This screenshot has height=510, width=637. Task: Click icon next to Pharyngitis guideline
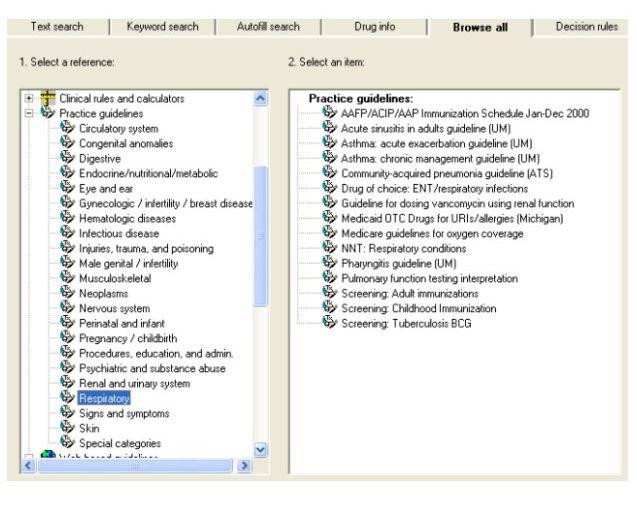click(x=329, y=263)
